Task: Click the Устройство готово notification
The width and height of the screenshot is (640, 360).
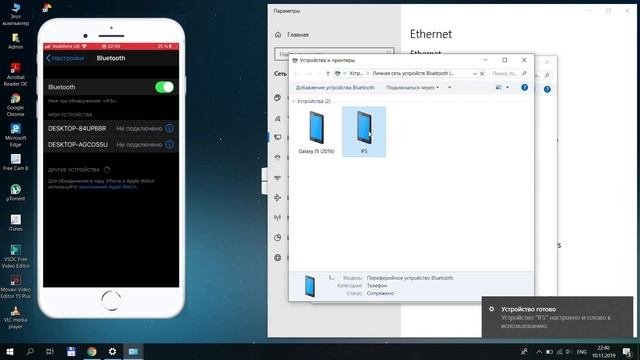Action: tap(557, 317)
